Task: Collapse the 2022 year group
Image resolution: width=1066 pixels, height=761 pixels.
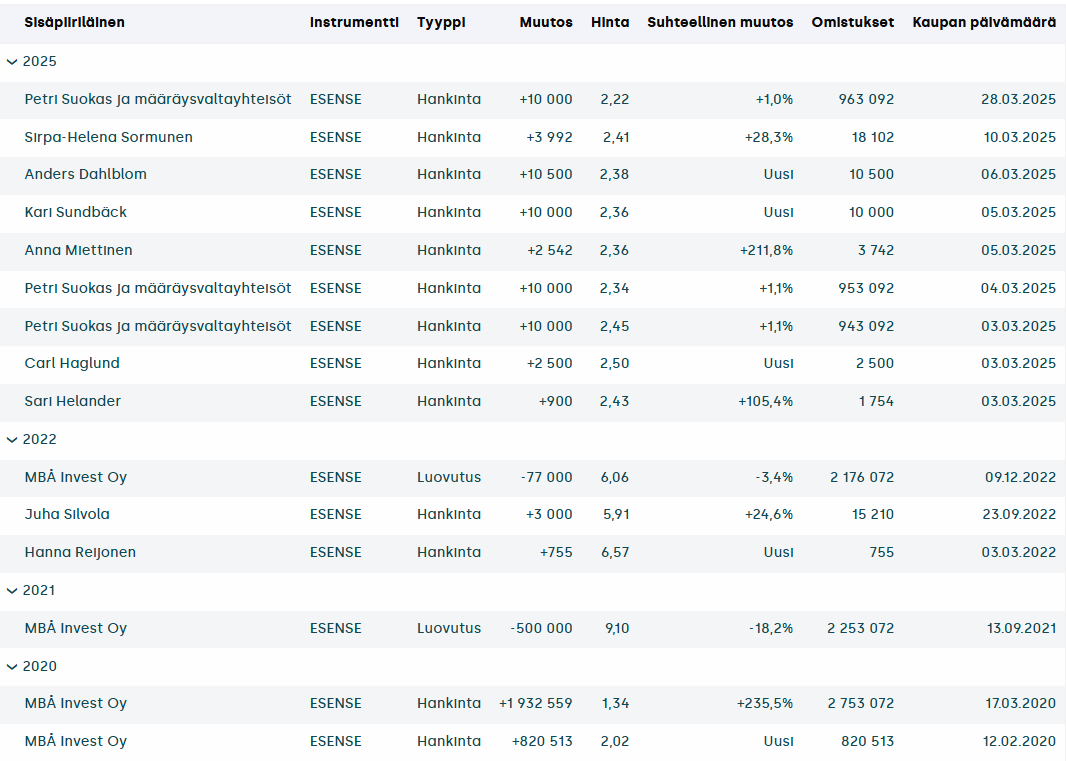Action: [x=12, y=440]
